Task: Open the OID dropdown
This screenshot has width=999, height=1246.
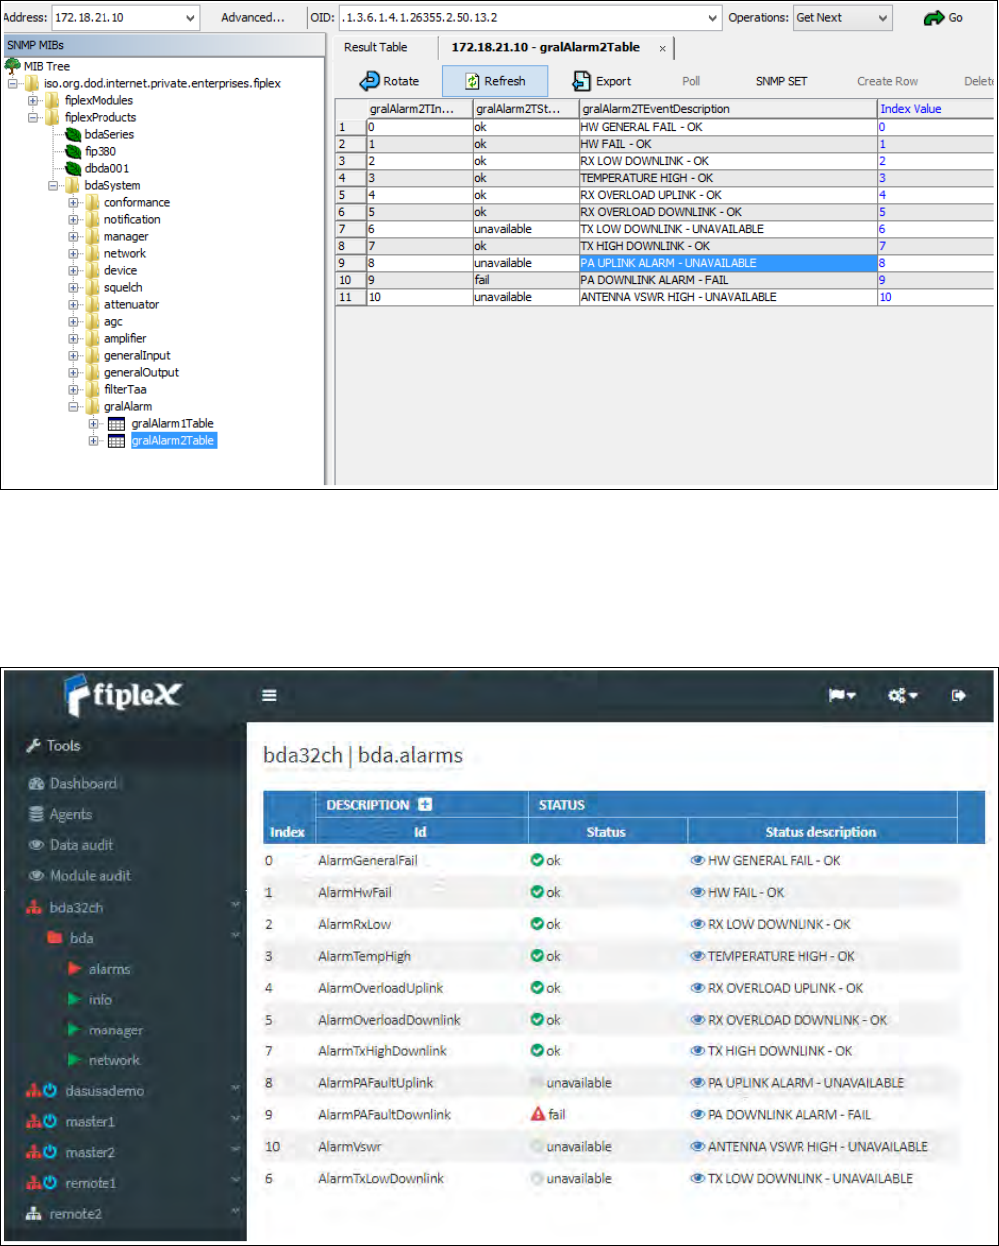Action: click(712, 18)
